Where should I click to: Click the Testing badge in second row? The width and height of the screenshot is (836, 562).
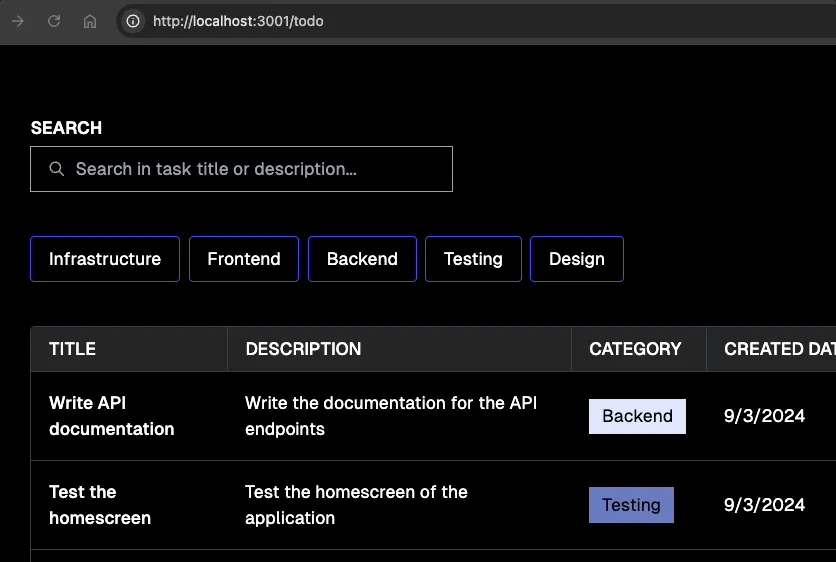(x=631, y=505)
